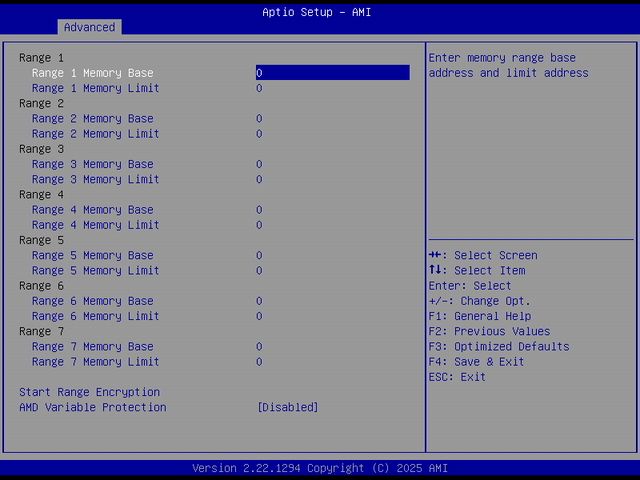The width and height of the screenshot is (640, 480).
Task: Click the up-down arrows Select Item hint
Action: pyautogui.click(x=477, y=271)
